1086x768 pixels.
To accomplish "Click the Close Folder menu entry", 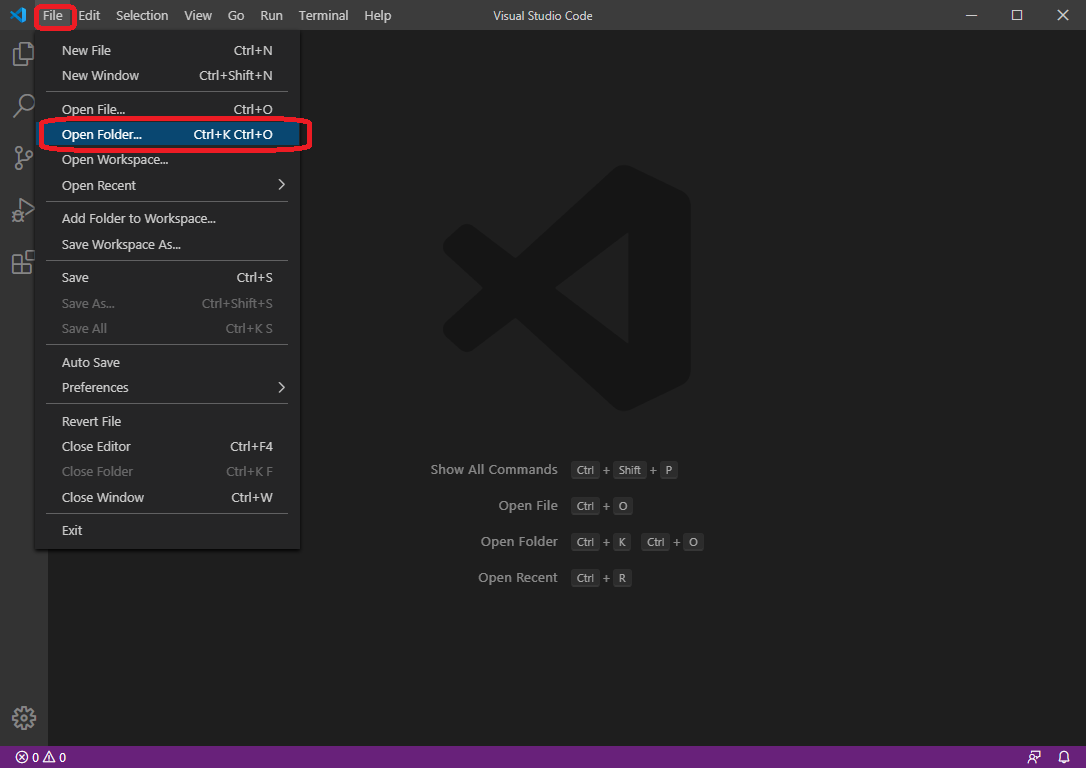I will tap(167, 472).
